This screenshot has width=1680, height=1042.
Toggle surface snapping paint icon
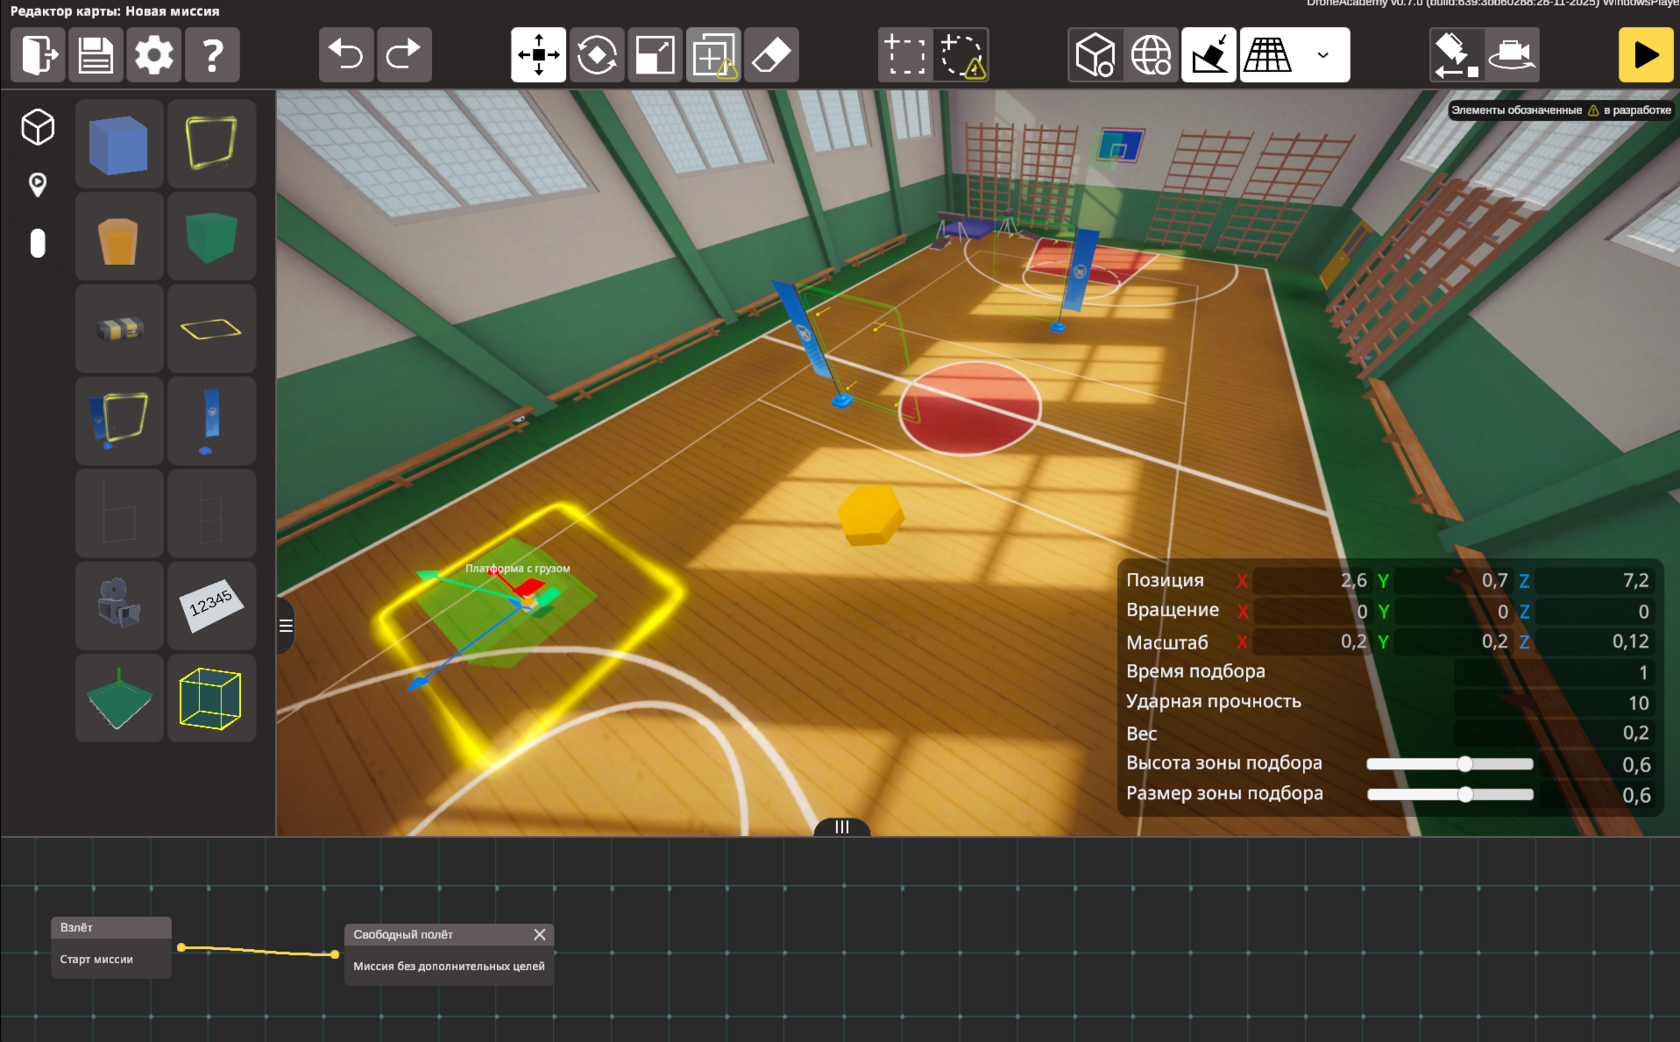point(1209,55)
